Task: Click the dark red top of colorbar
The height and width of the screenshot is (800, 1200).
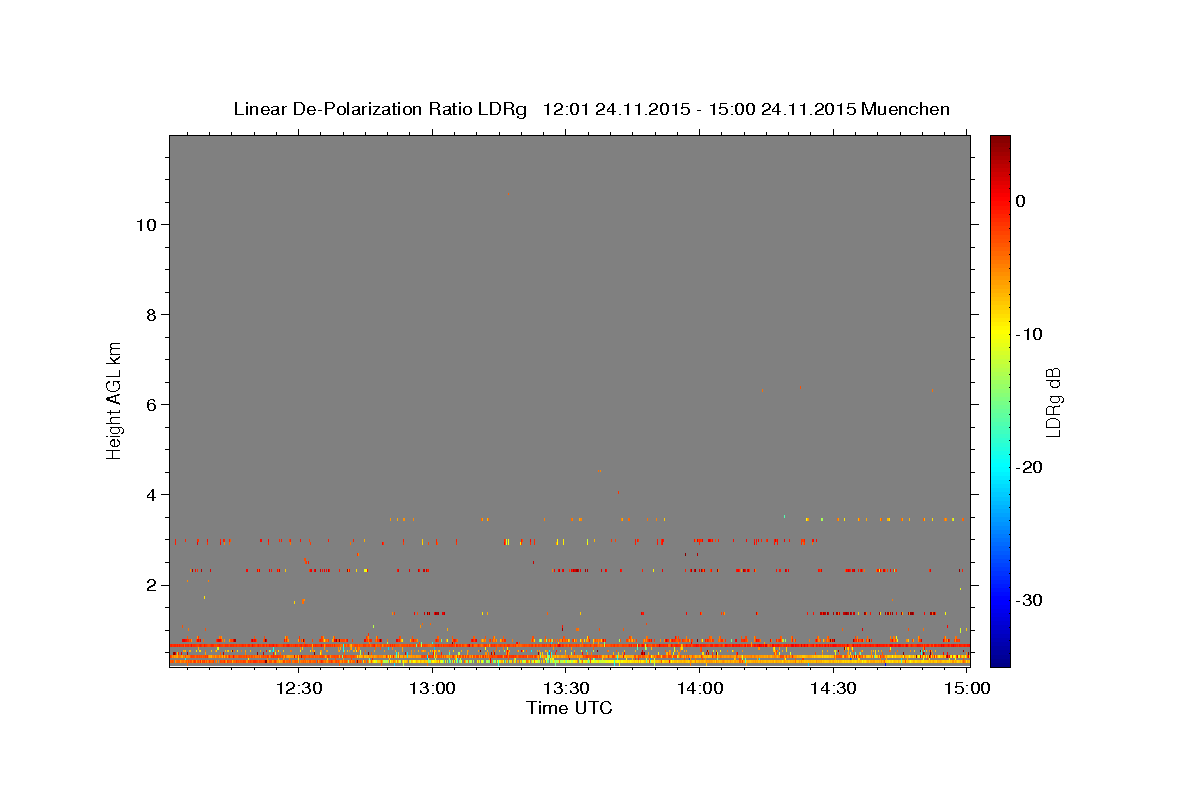Action: pyautogui.click(x=1000, y=142)
